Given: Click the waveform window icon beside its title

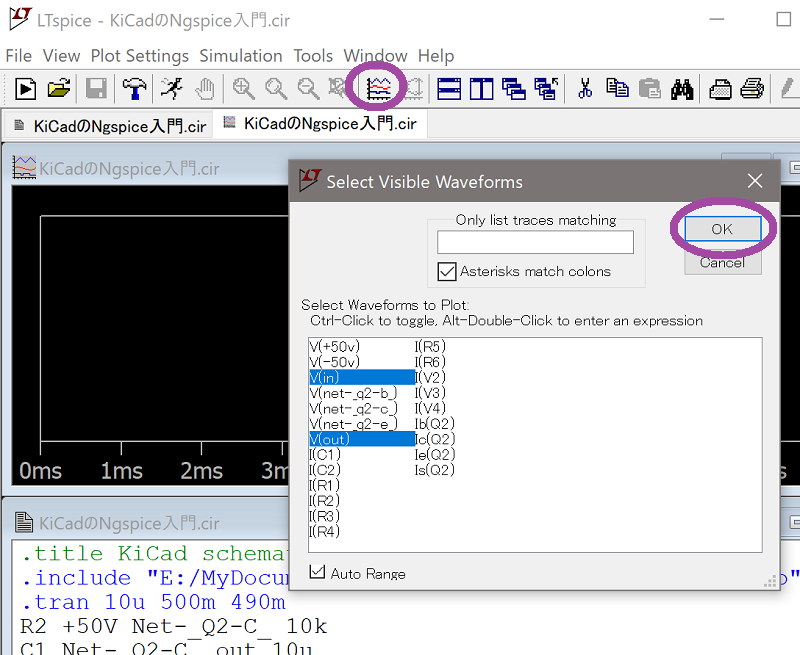Looking at the screenshot, I should [24, 167].
